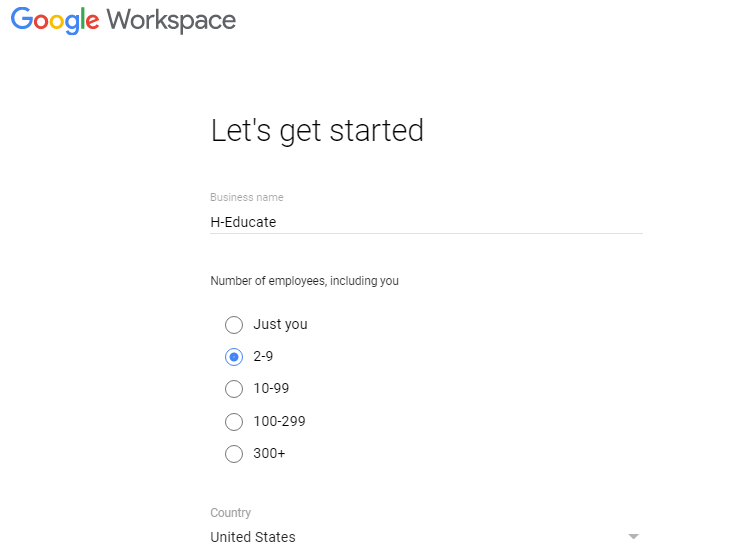Click the Google Workspace logo
729x552 pixels.
[x=123, y=20]
